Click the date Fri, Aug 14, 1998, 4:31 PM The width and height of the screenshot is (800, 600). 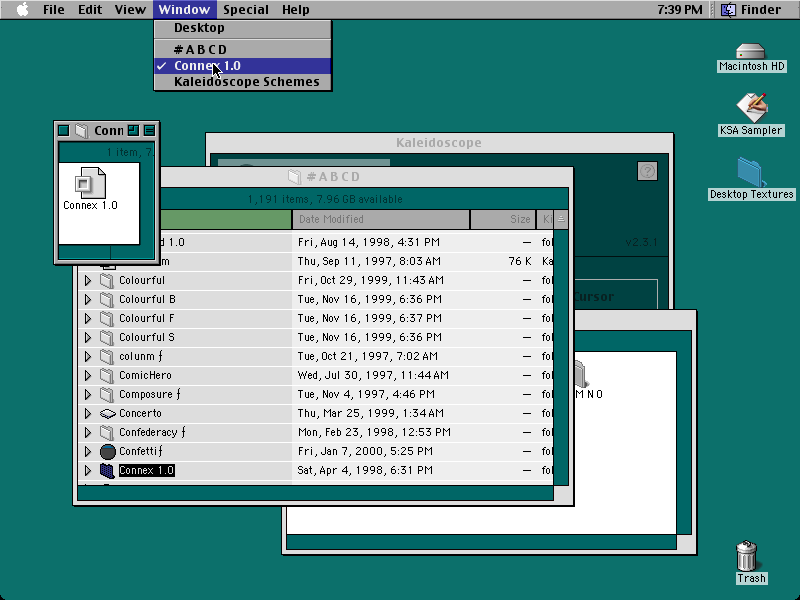tap(368, 242)
